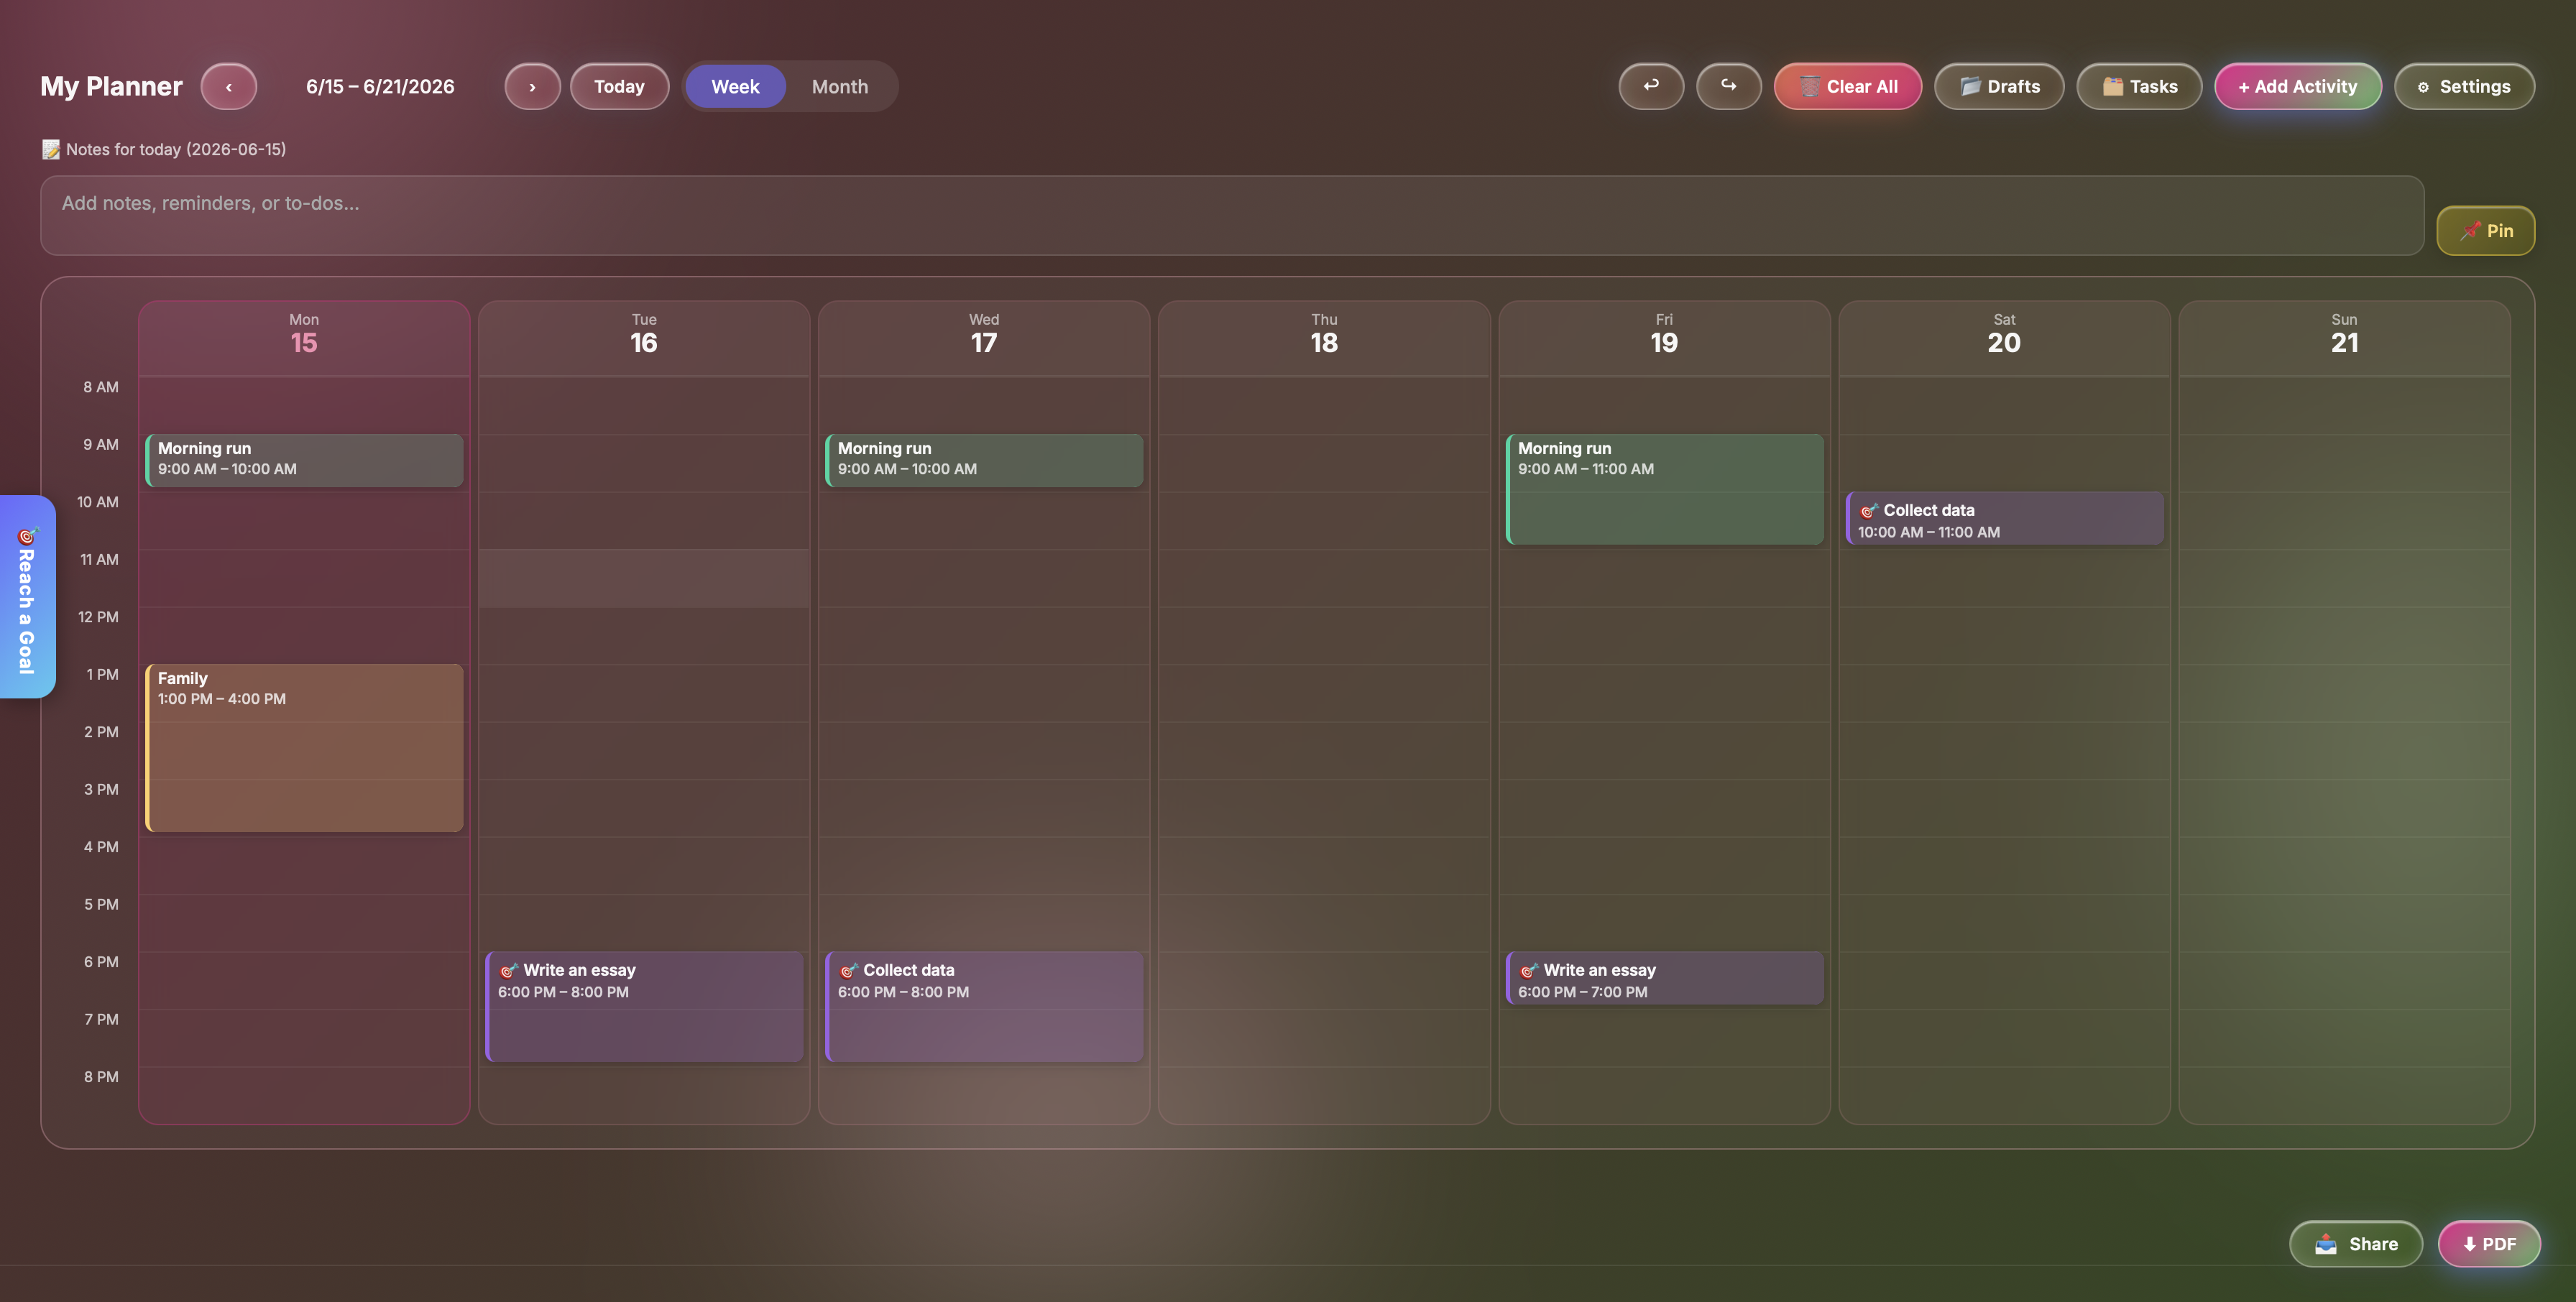Open Wednesday's Collect data evening block
Screen dimensions: 2576x1302
pyautogui.click(x=984, y=1006)
